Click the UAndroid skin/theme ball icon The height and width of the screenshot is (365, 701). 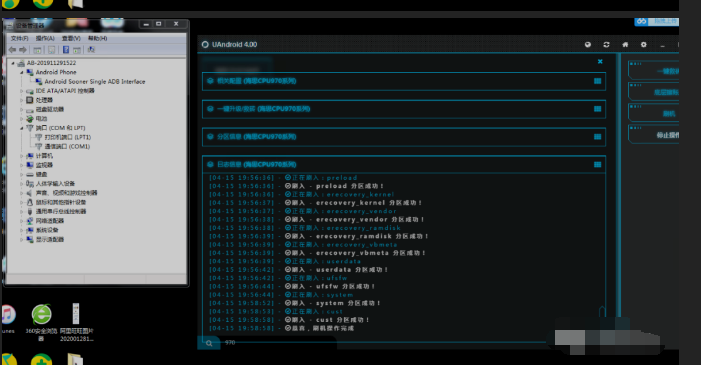pyautogui.click(x=588, y=45)
